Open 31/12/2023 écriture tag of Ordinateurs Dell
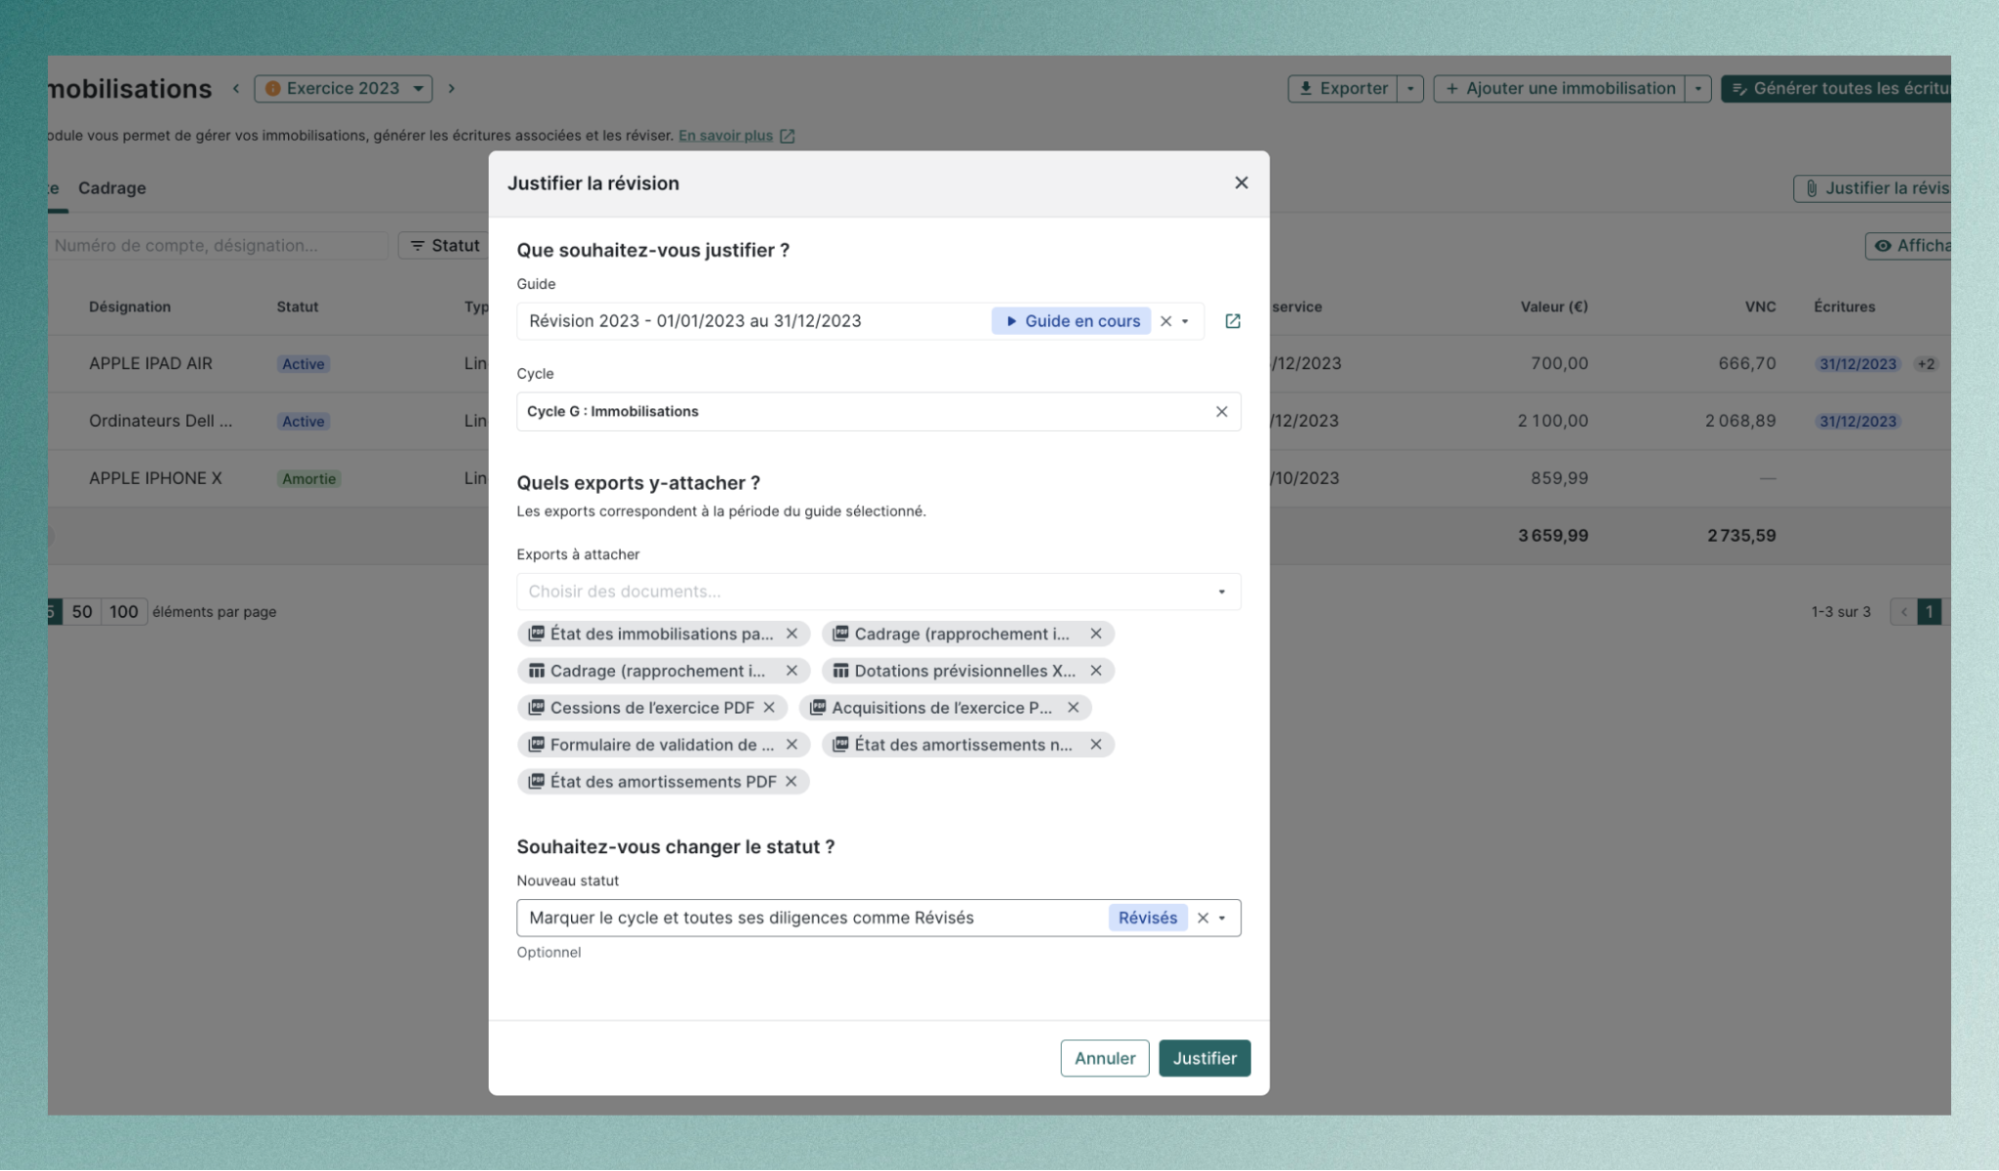 1858,421
